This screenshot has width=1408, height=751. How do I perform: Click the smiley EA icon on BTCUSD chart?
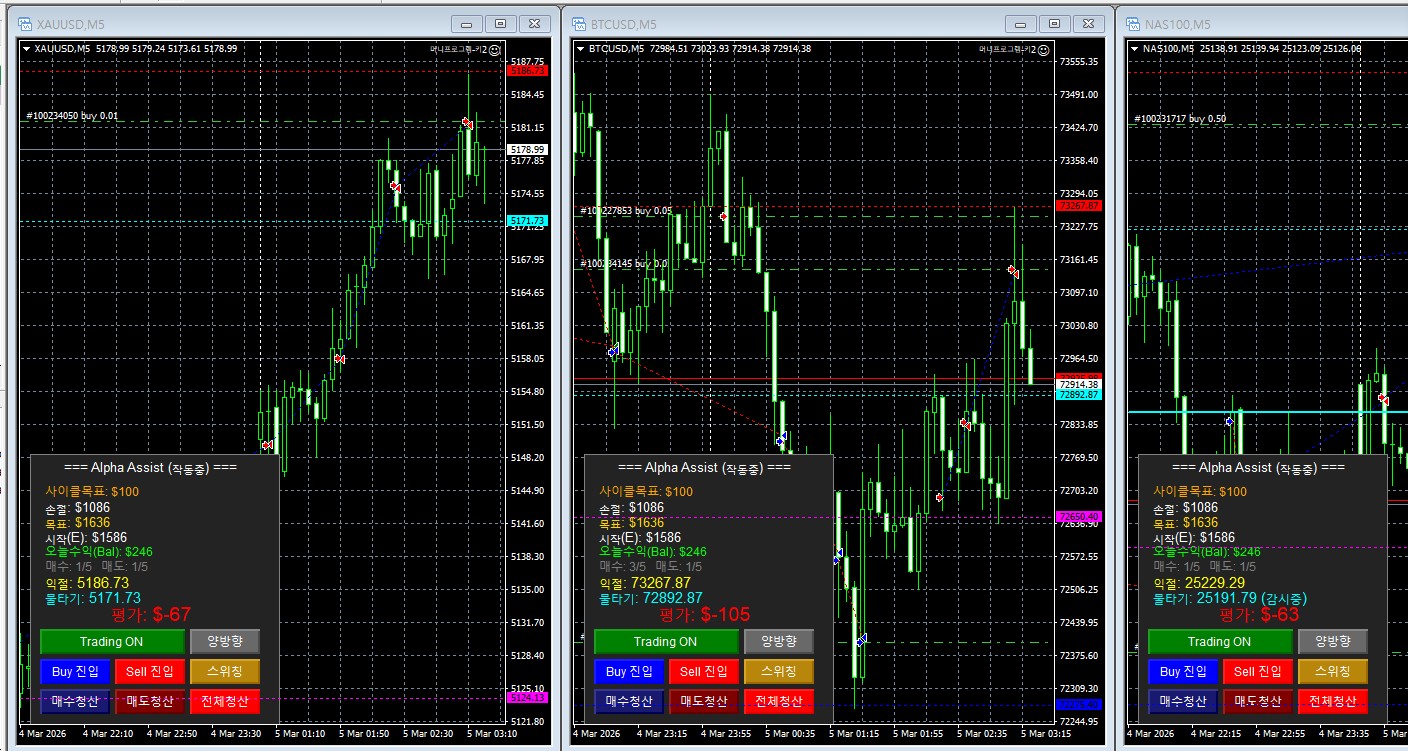click(x=1043, y=49)
